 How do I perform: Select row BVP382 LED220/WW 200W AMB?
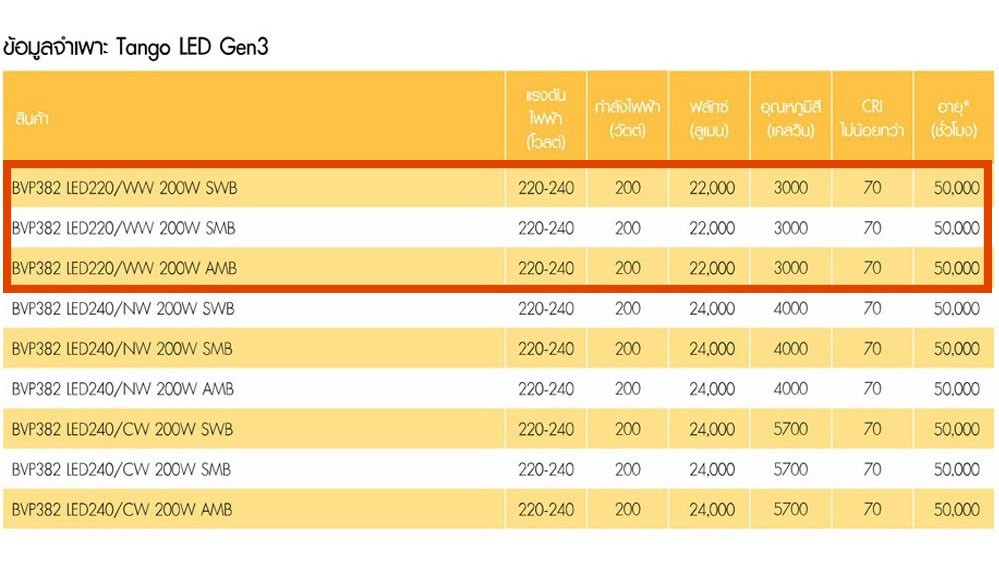pyautogui.click(x=498, y=268)
